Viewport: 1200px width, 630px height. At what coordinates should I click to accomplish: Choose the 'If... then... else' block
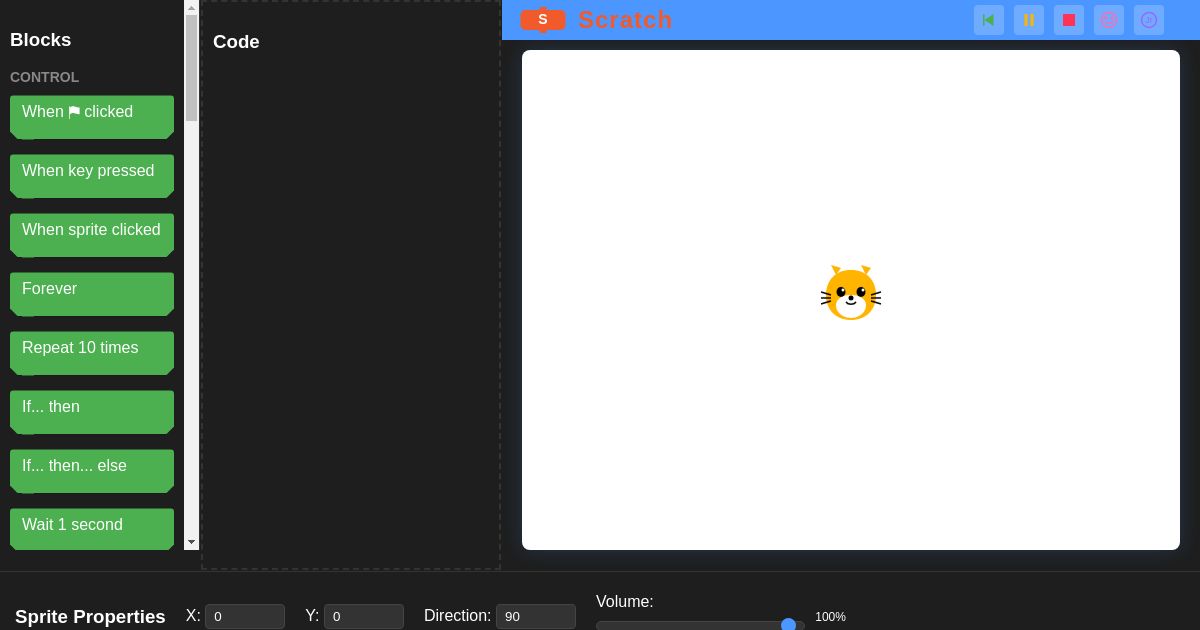pos(92,471)
